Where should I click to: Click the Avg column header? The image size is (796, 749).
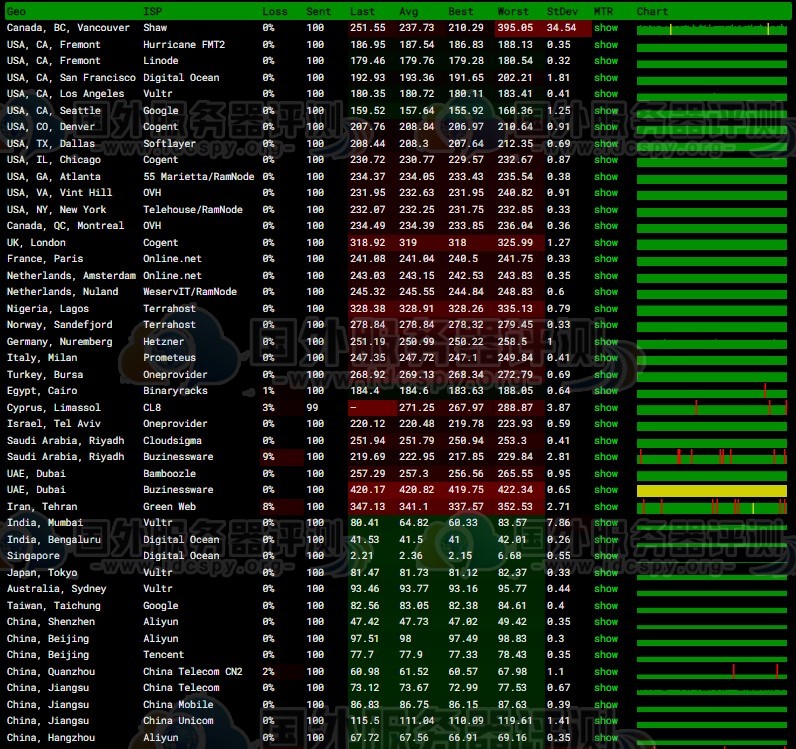409,11
